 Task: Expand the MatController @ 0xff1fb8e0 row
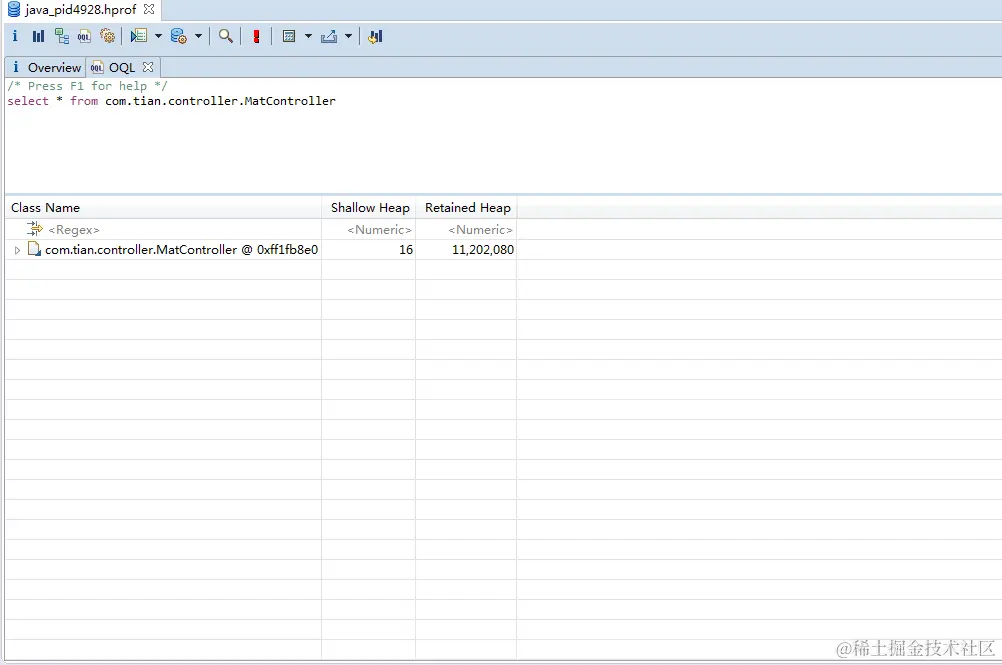point(17,250)
